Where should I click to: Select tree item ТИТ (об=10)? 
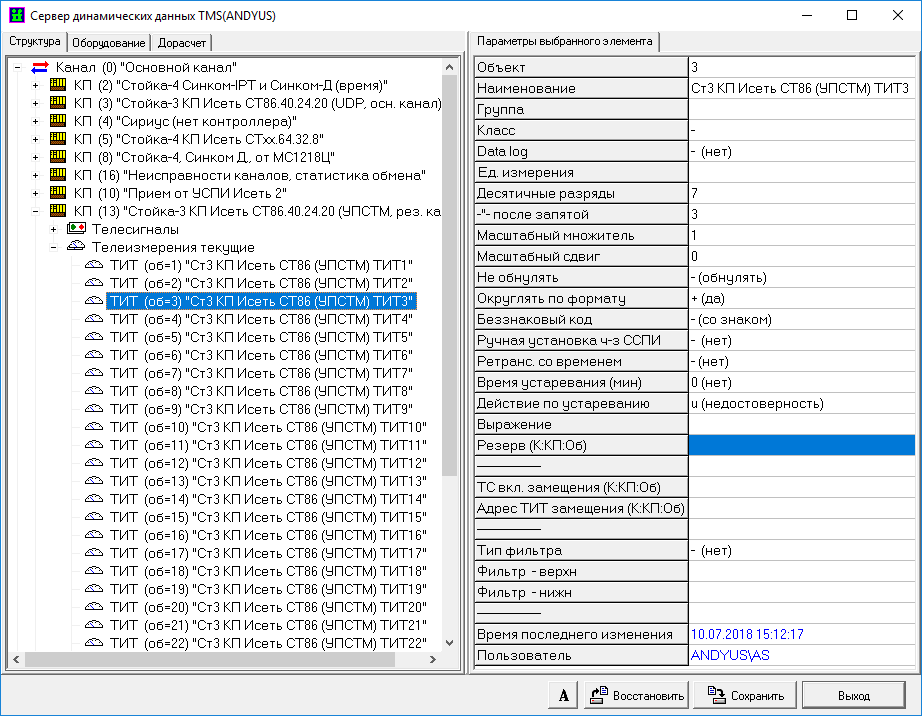coord(268,427)
